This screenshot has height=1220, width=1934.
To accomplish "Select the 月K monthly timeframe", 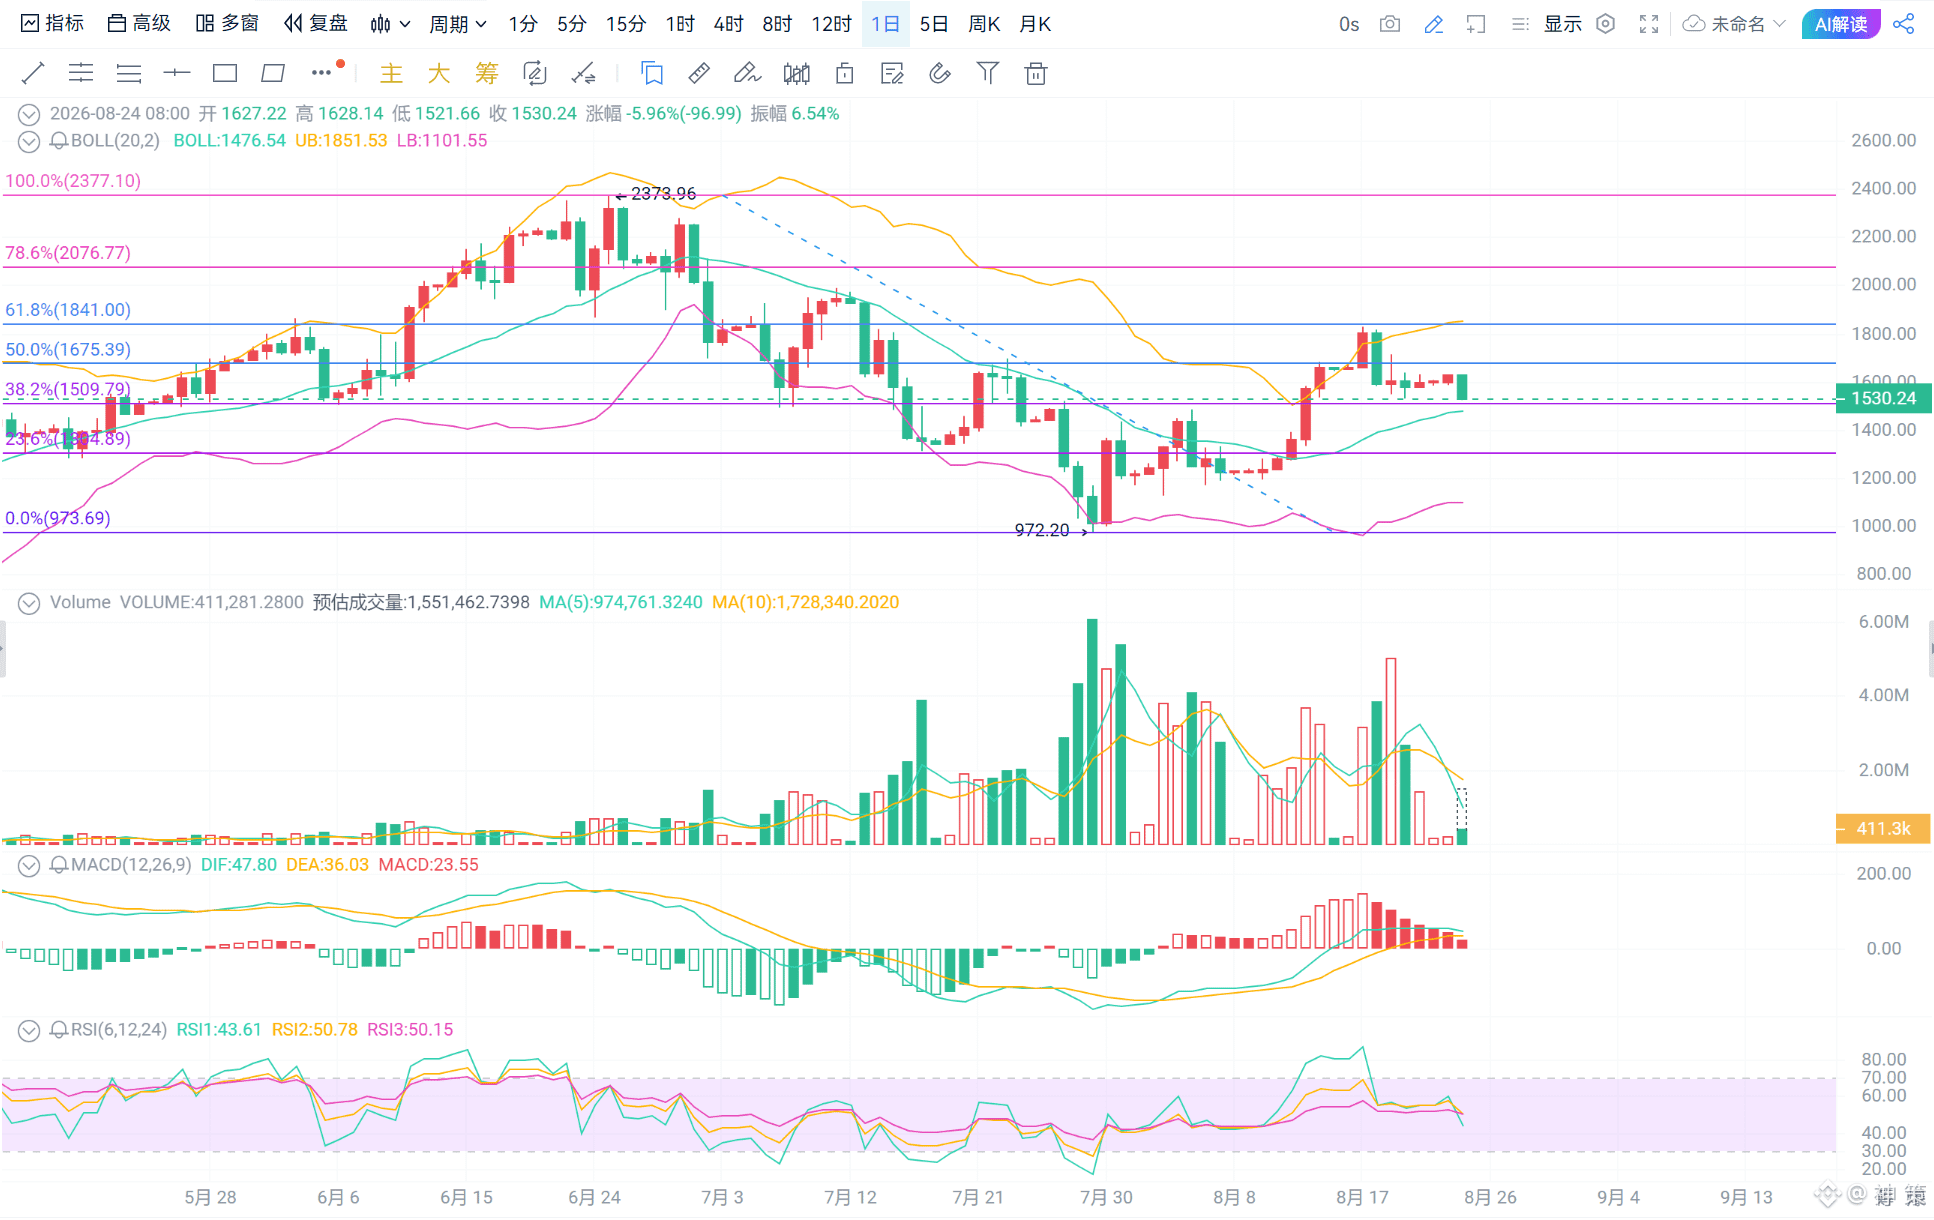I will (1035, 24).
